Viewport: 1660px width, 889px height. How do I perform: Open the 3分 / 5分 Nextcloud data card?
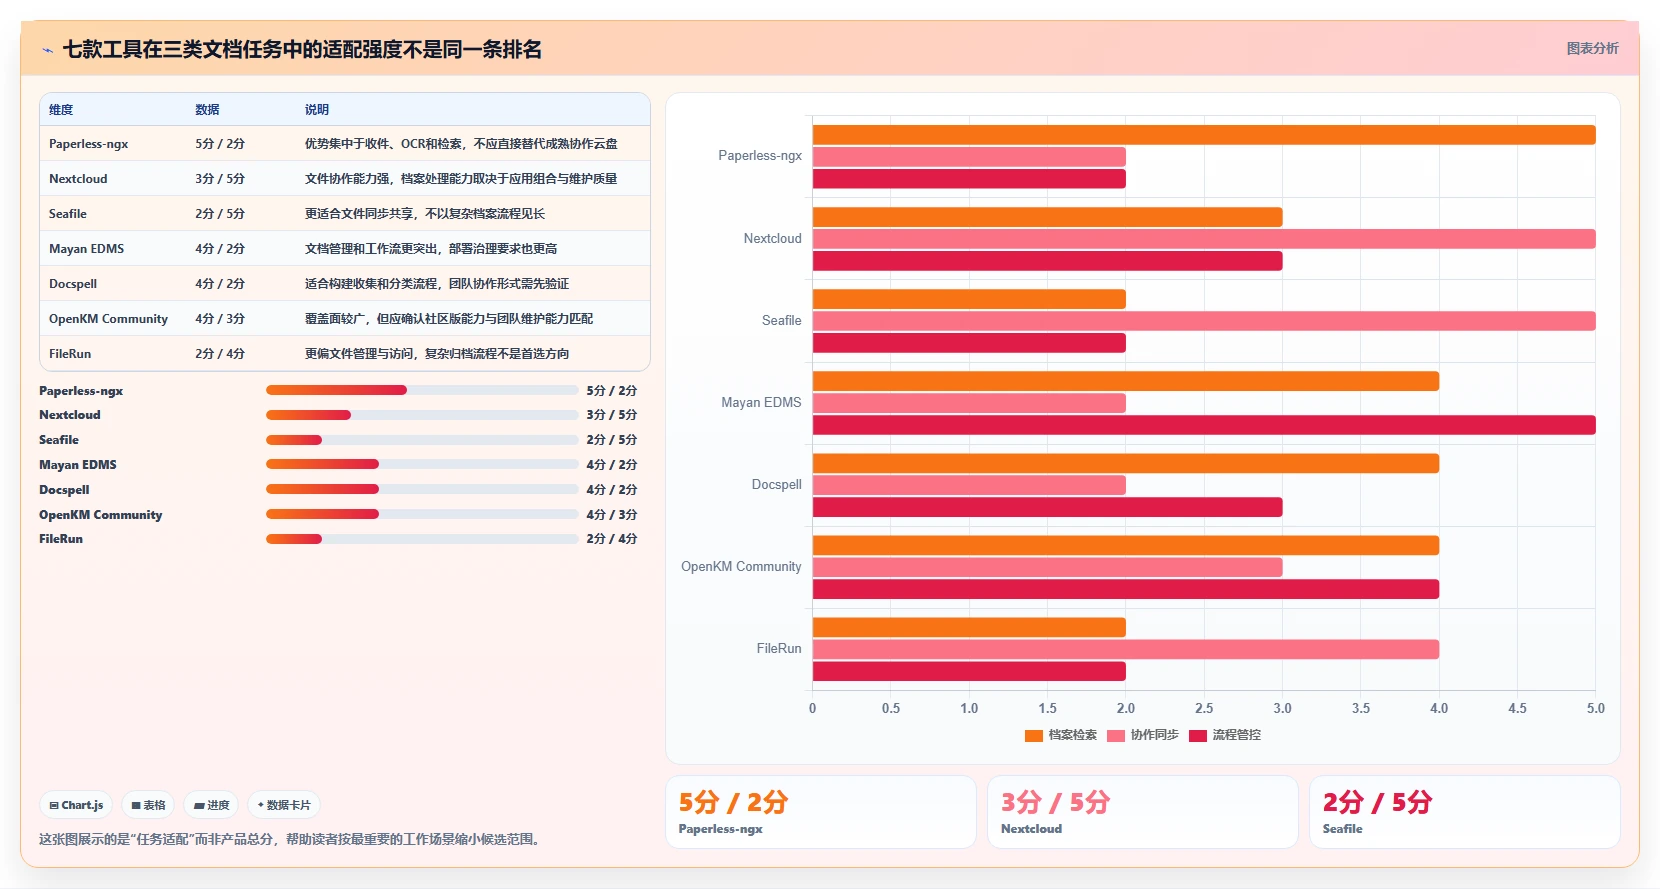coord(1143,812)
